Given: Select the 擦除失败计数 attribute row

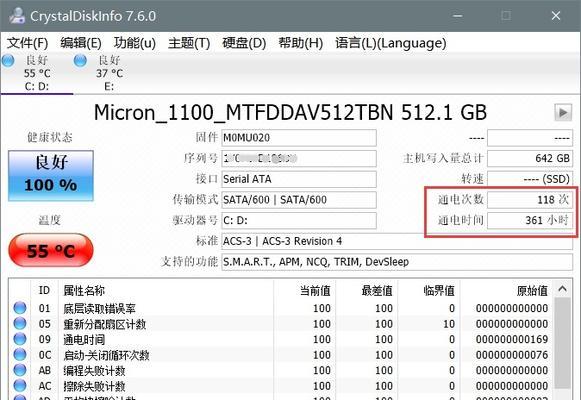Looking at the screenshot, I should coord(282,386).
